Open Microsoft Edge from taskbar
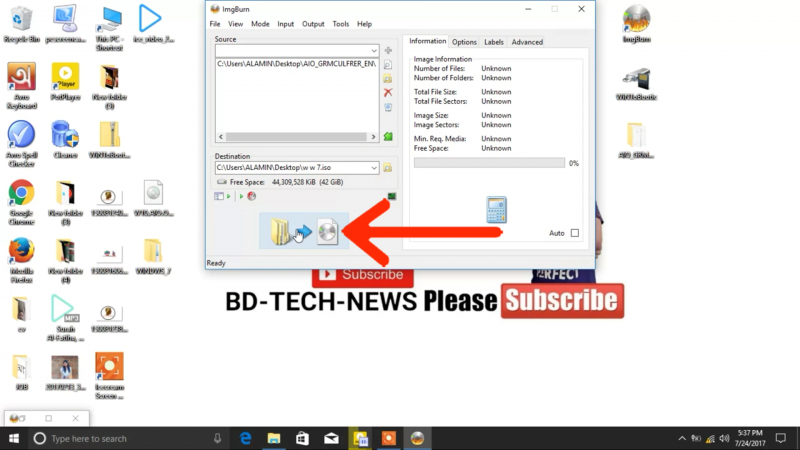 coord(245,438)
